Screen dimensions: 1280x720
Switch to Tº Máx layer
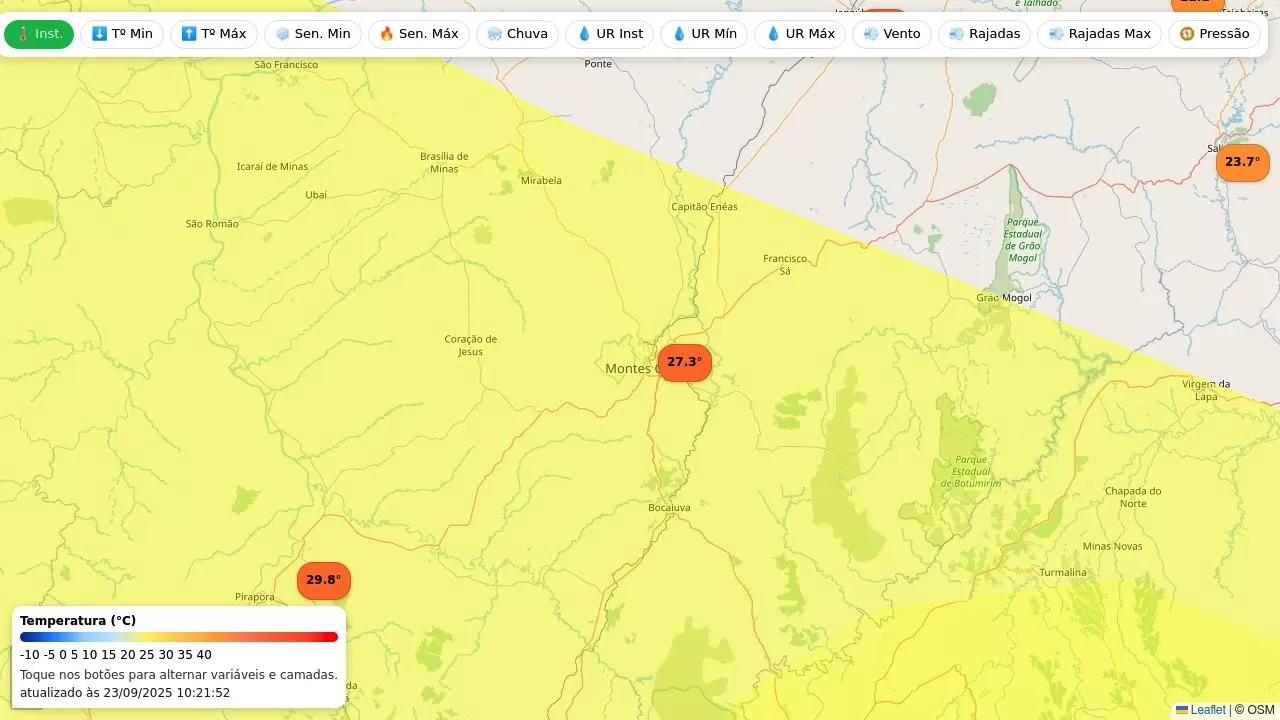(213, 34)
